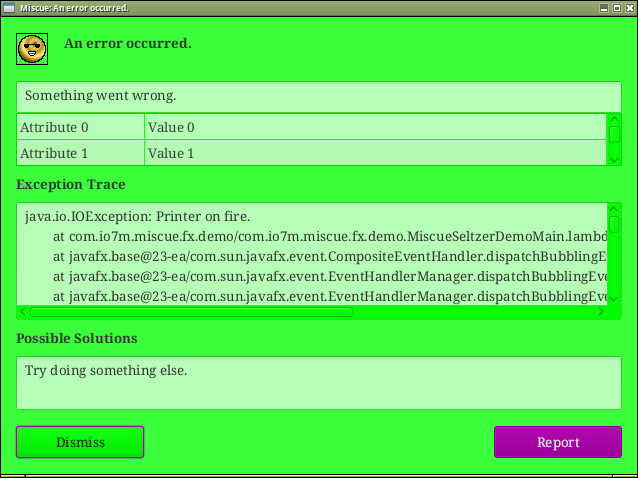The image size is (638, 478).
Task: Click the 'java.io.IOException: Printer on fire.' line
Action: (x=138, y=216)
